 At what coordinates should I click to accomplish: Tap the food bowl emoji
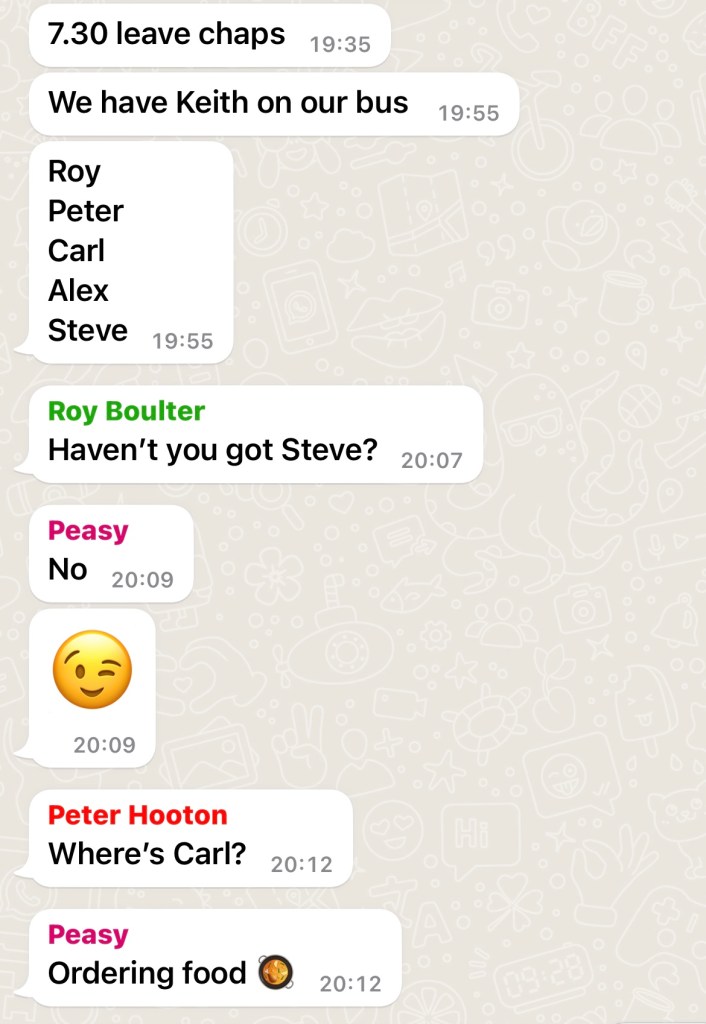[275, 972]
